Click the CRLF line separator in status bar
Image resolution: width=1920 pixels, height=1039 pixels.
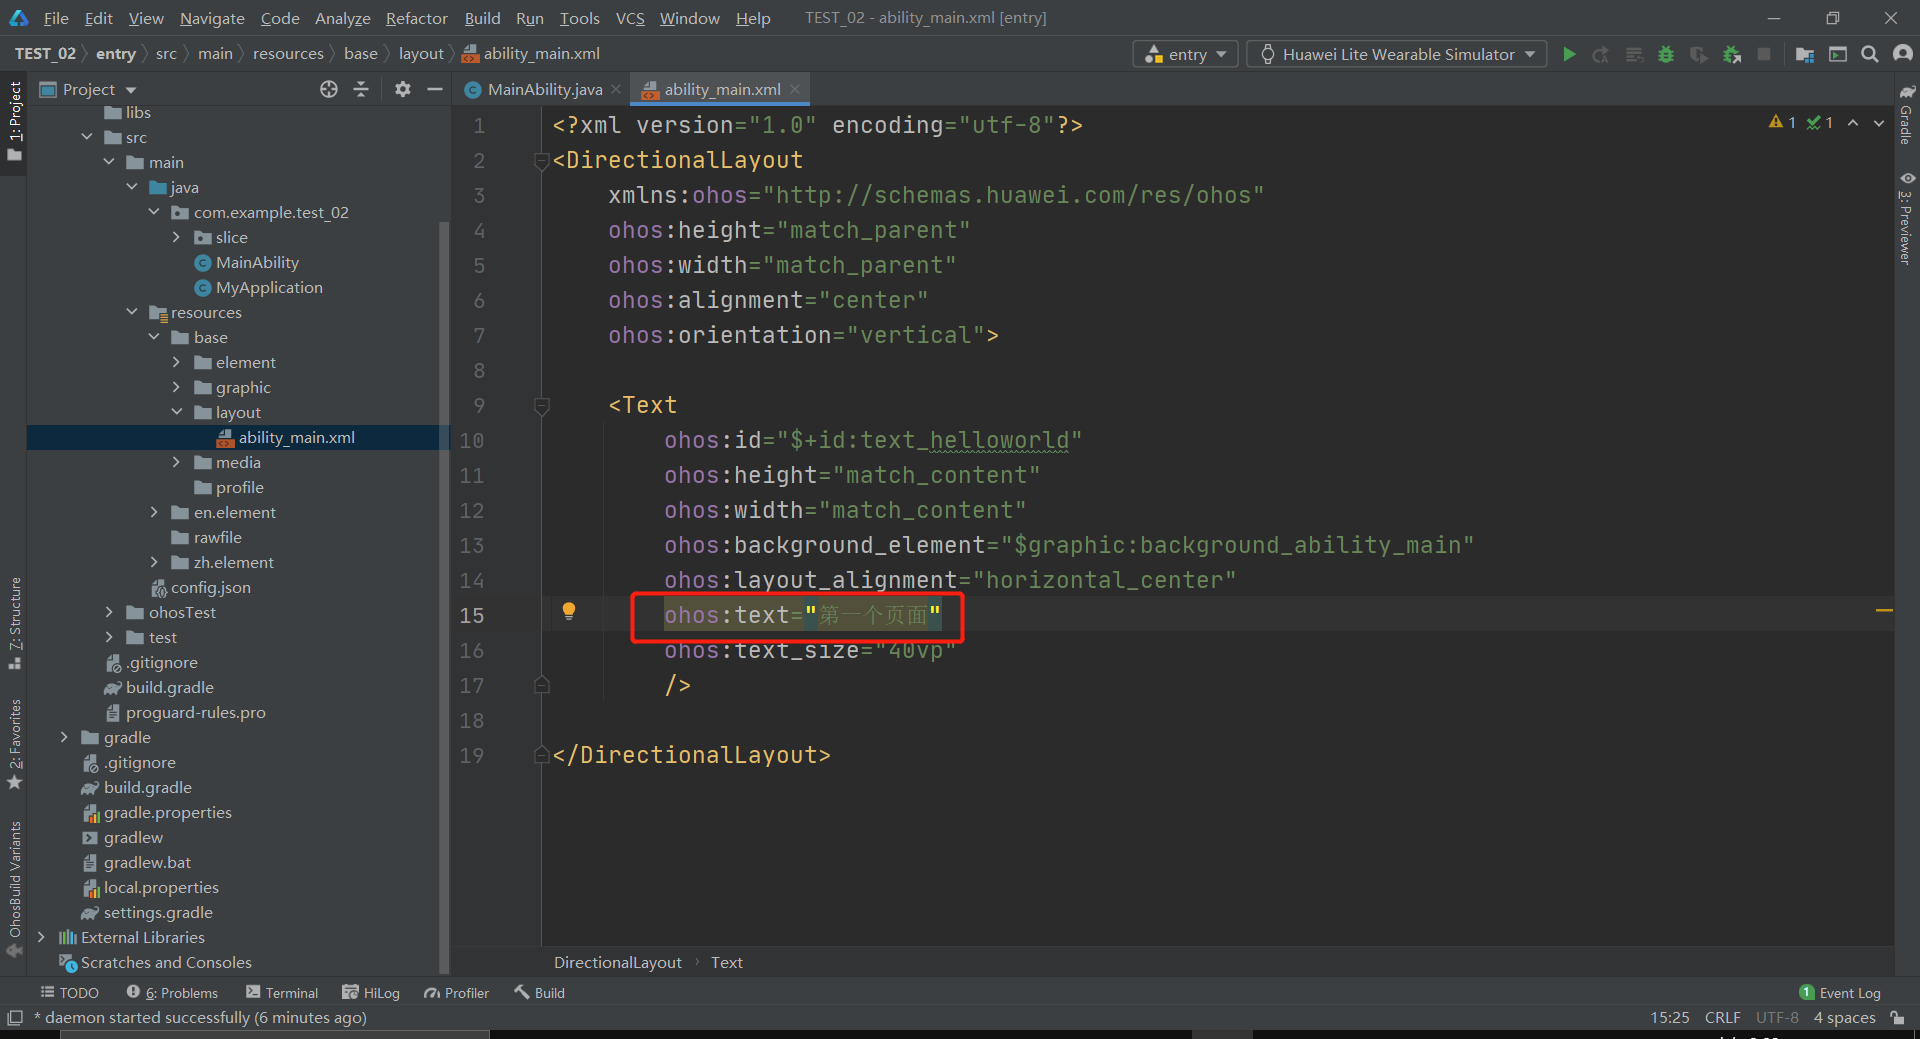click(1722, 1017)
